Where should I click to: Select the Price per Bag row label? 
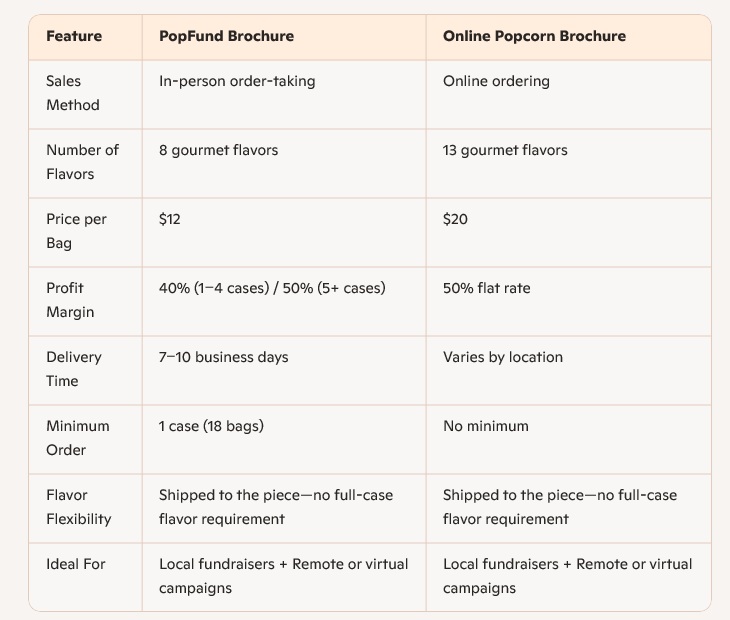[x=76, y=231]
